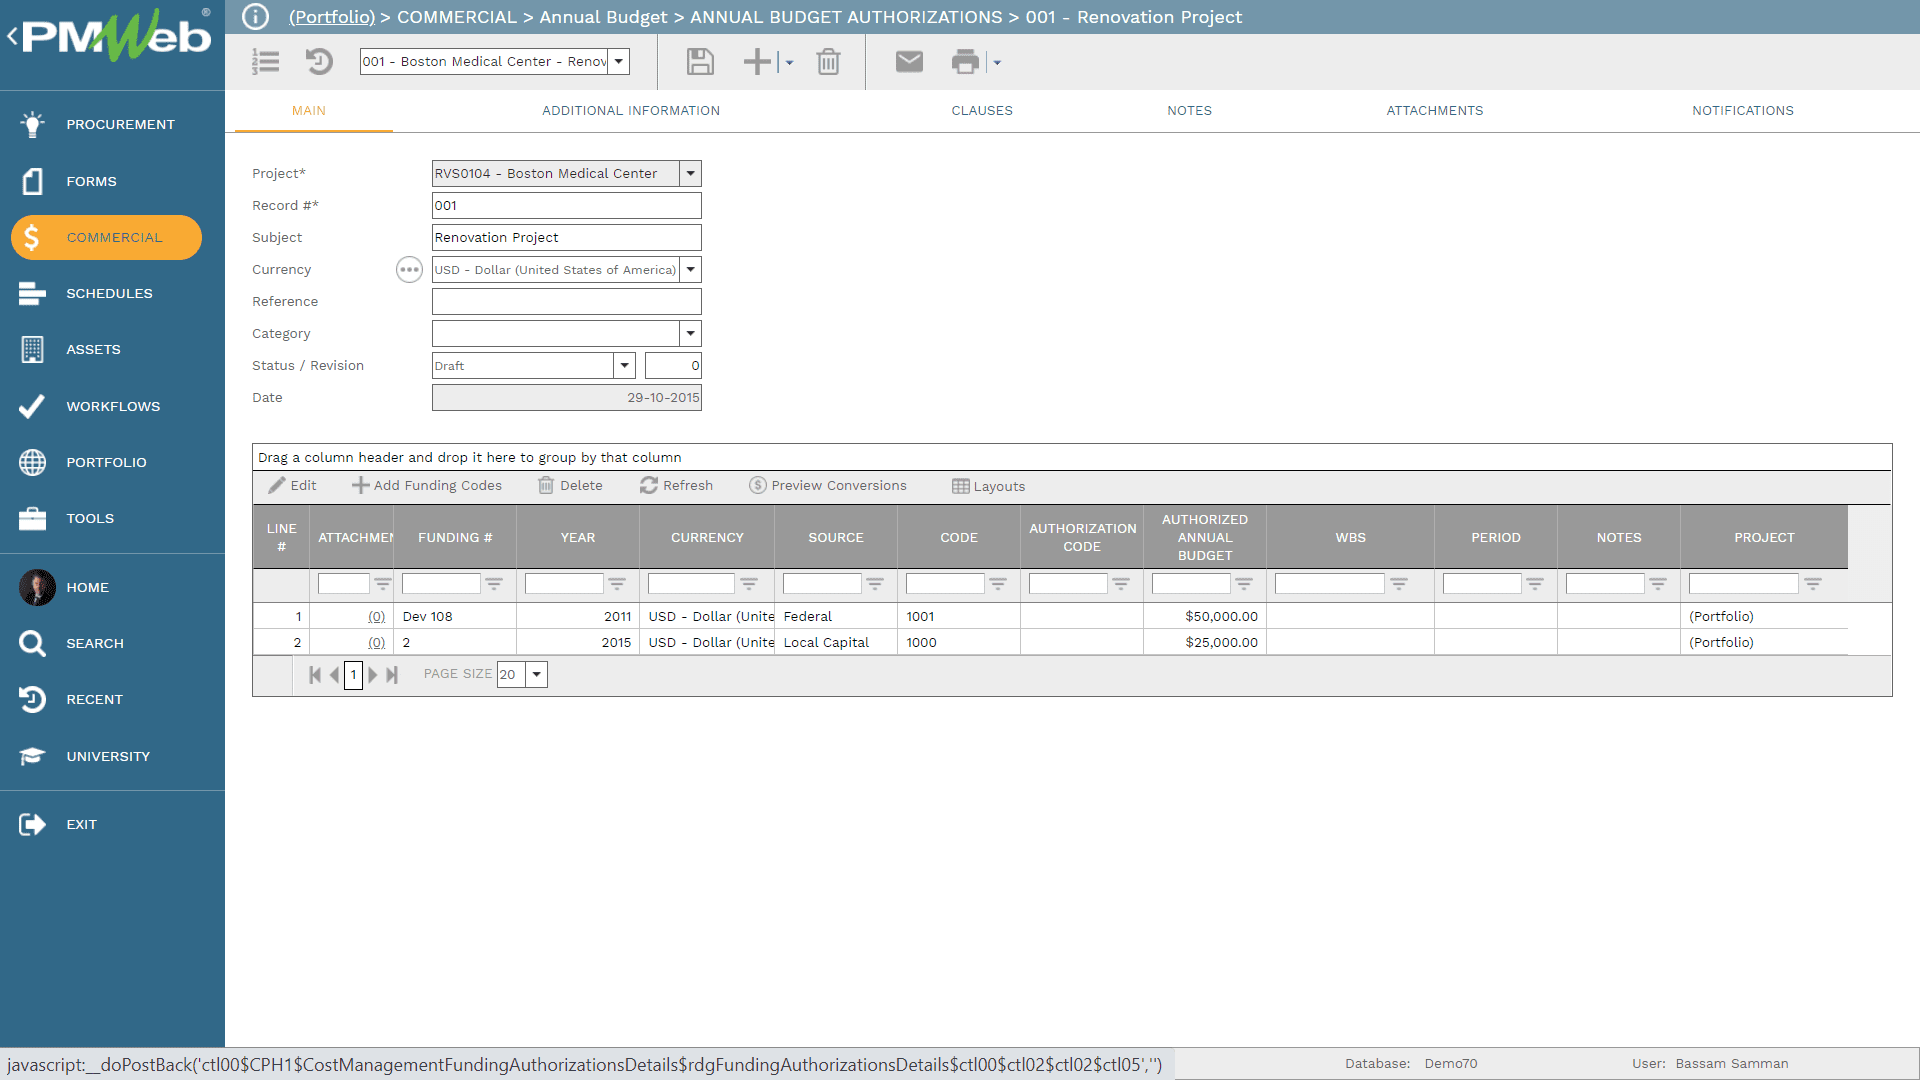Click filter icon for WBS column
The height and width of the screenshot is (1080, 1920).
click(1399, 583)
